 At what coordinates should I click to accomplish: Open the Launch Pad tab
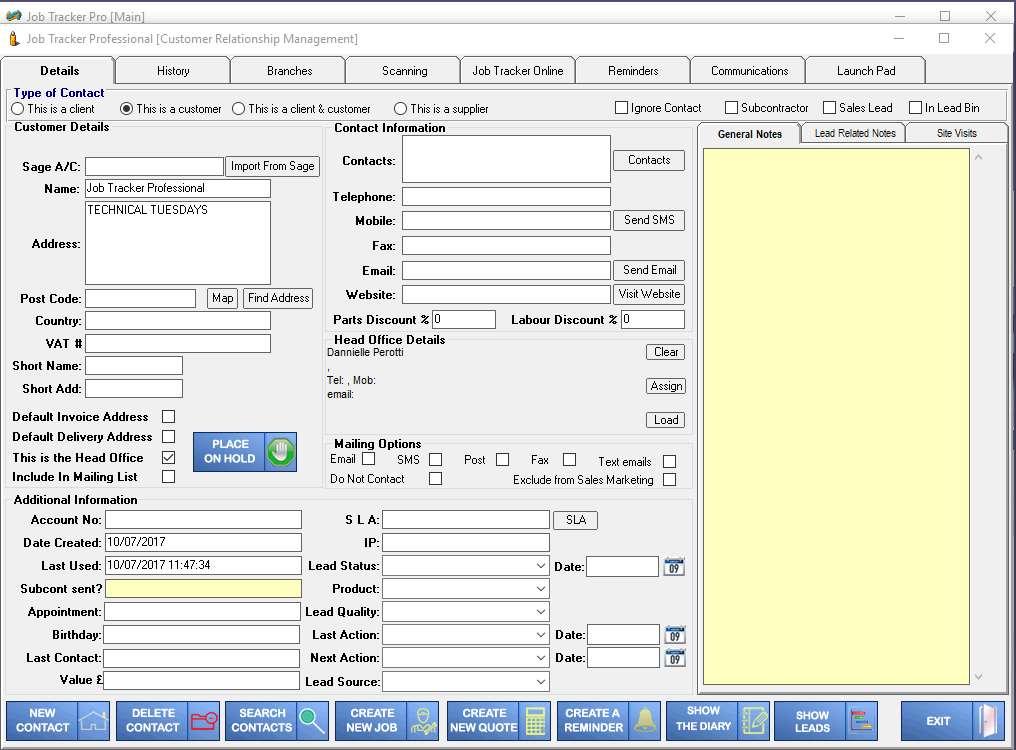pos(866,71)
